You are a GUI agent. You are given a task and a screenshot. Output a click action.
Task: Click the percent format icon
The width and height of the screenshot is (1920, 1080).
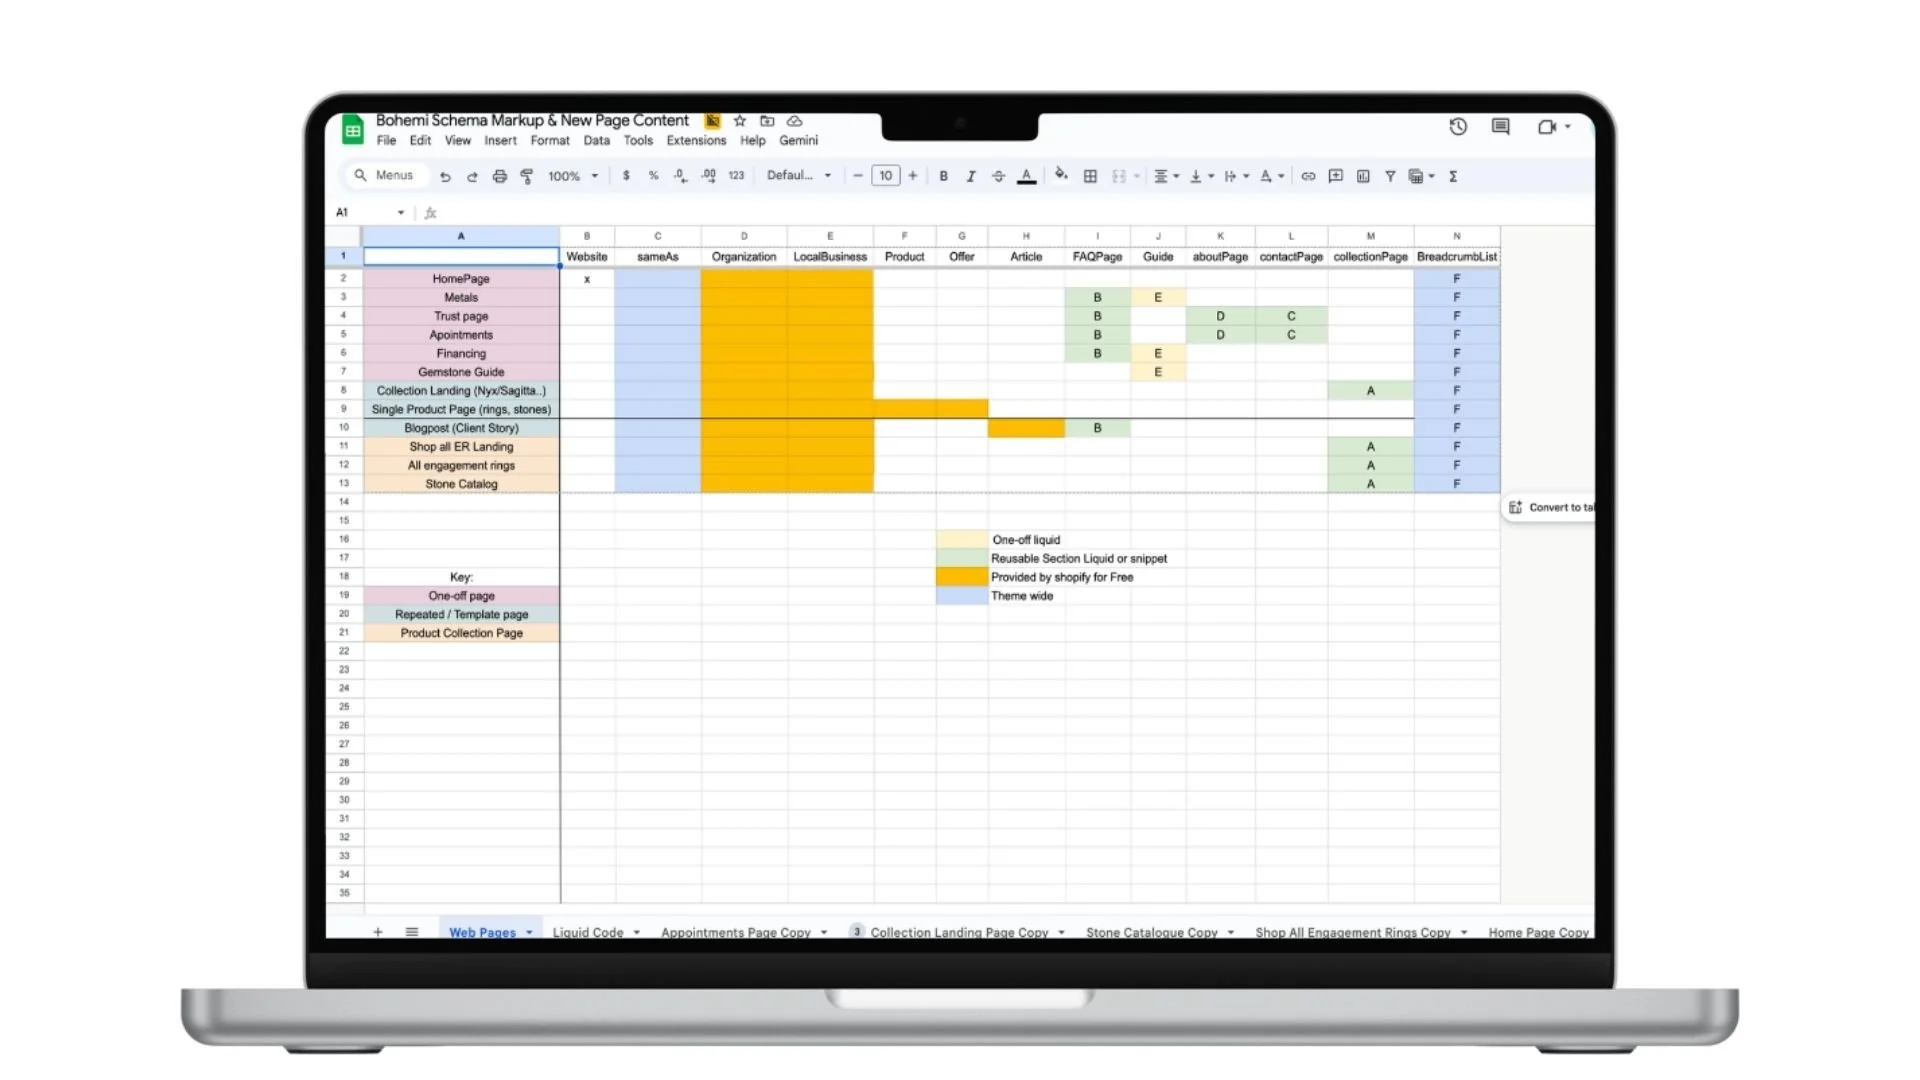(653, 175)
